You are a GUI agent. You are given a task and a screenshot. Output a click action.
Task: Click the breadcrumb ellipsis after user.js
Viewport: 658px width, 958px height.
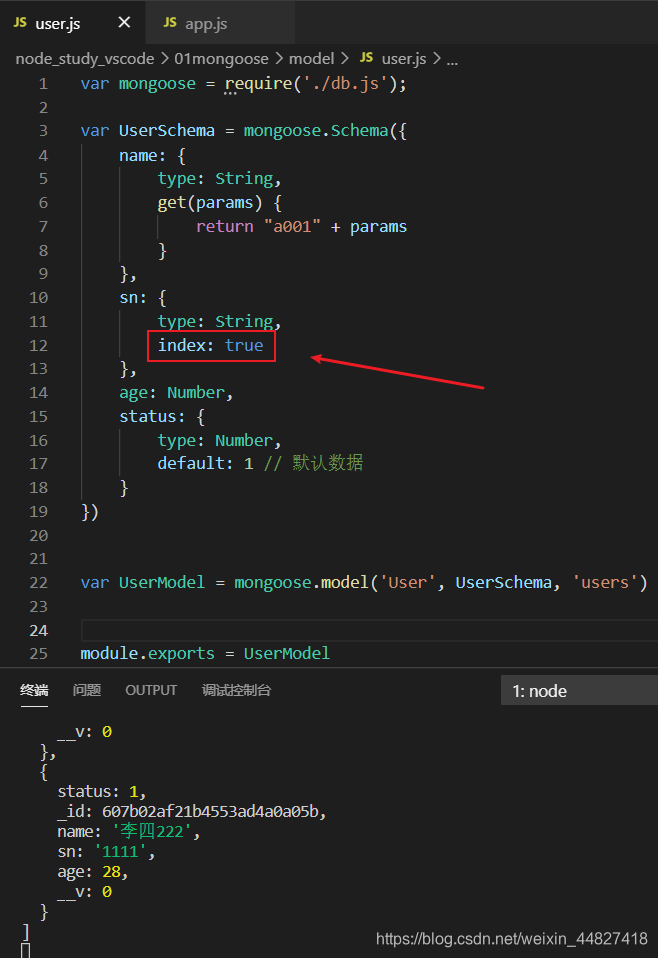(452, 60)
